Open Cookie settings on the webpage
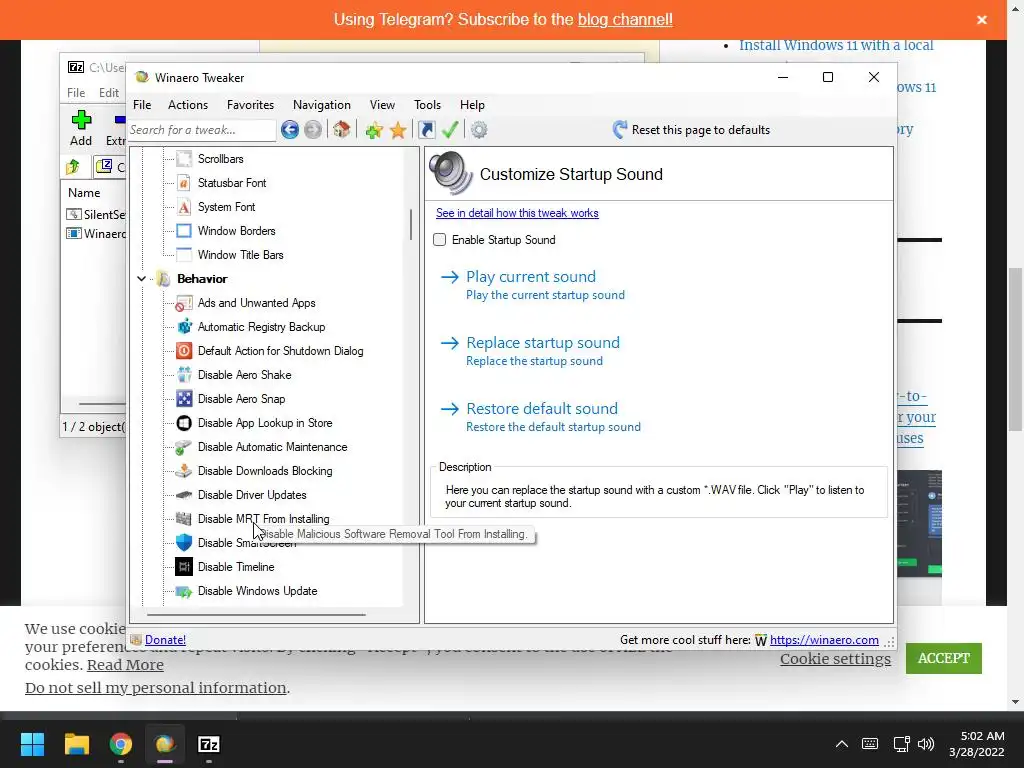1024x768 pixels. click(x=835, y=659)
